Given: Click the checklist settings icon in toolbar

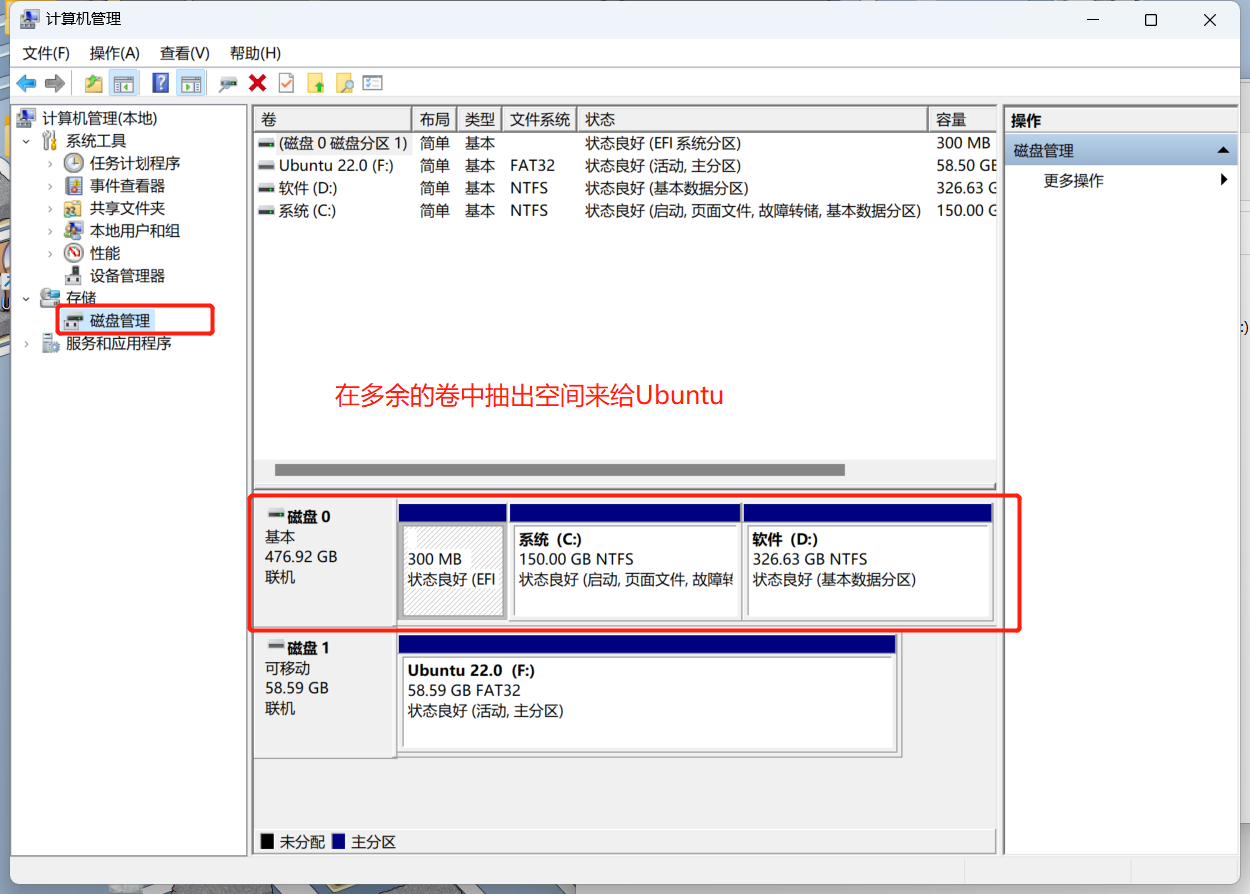Looking at the screenshot, I should [373, 83].
